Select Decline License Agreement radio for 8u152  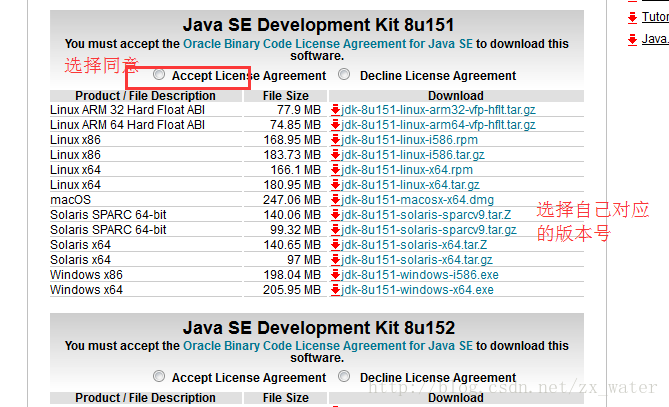click(344, 376)
